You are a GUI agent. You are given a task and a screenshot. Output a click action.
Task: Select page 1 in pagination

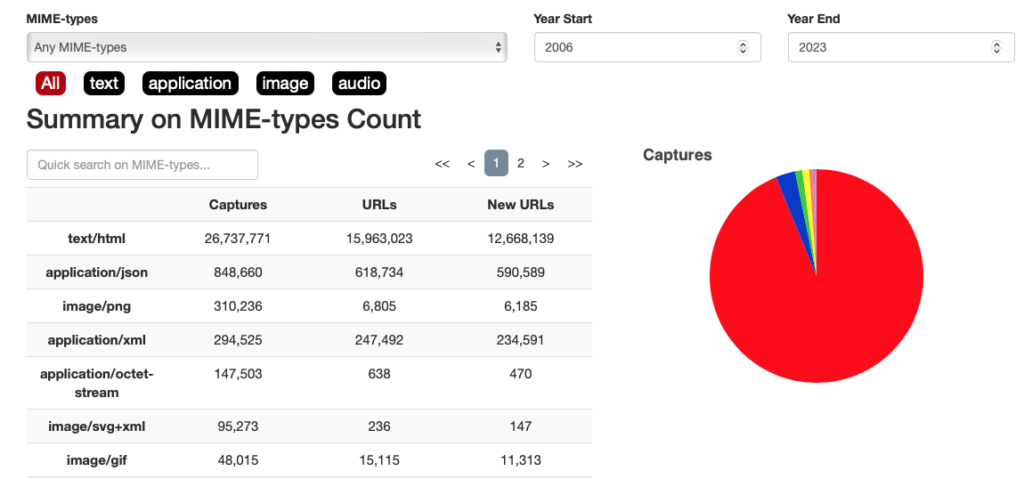click(496, 163)
